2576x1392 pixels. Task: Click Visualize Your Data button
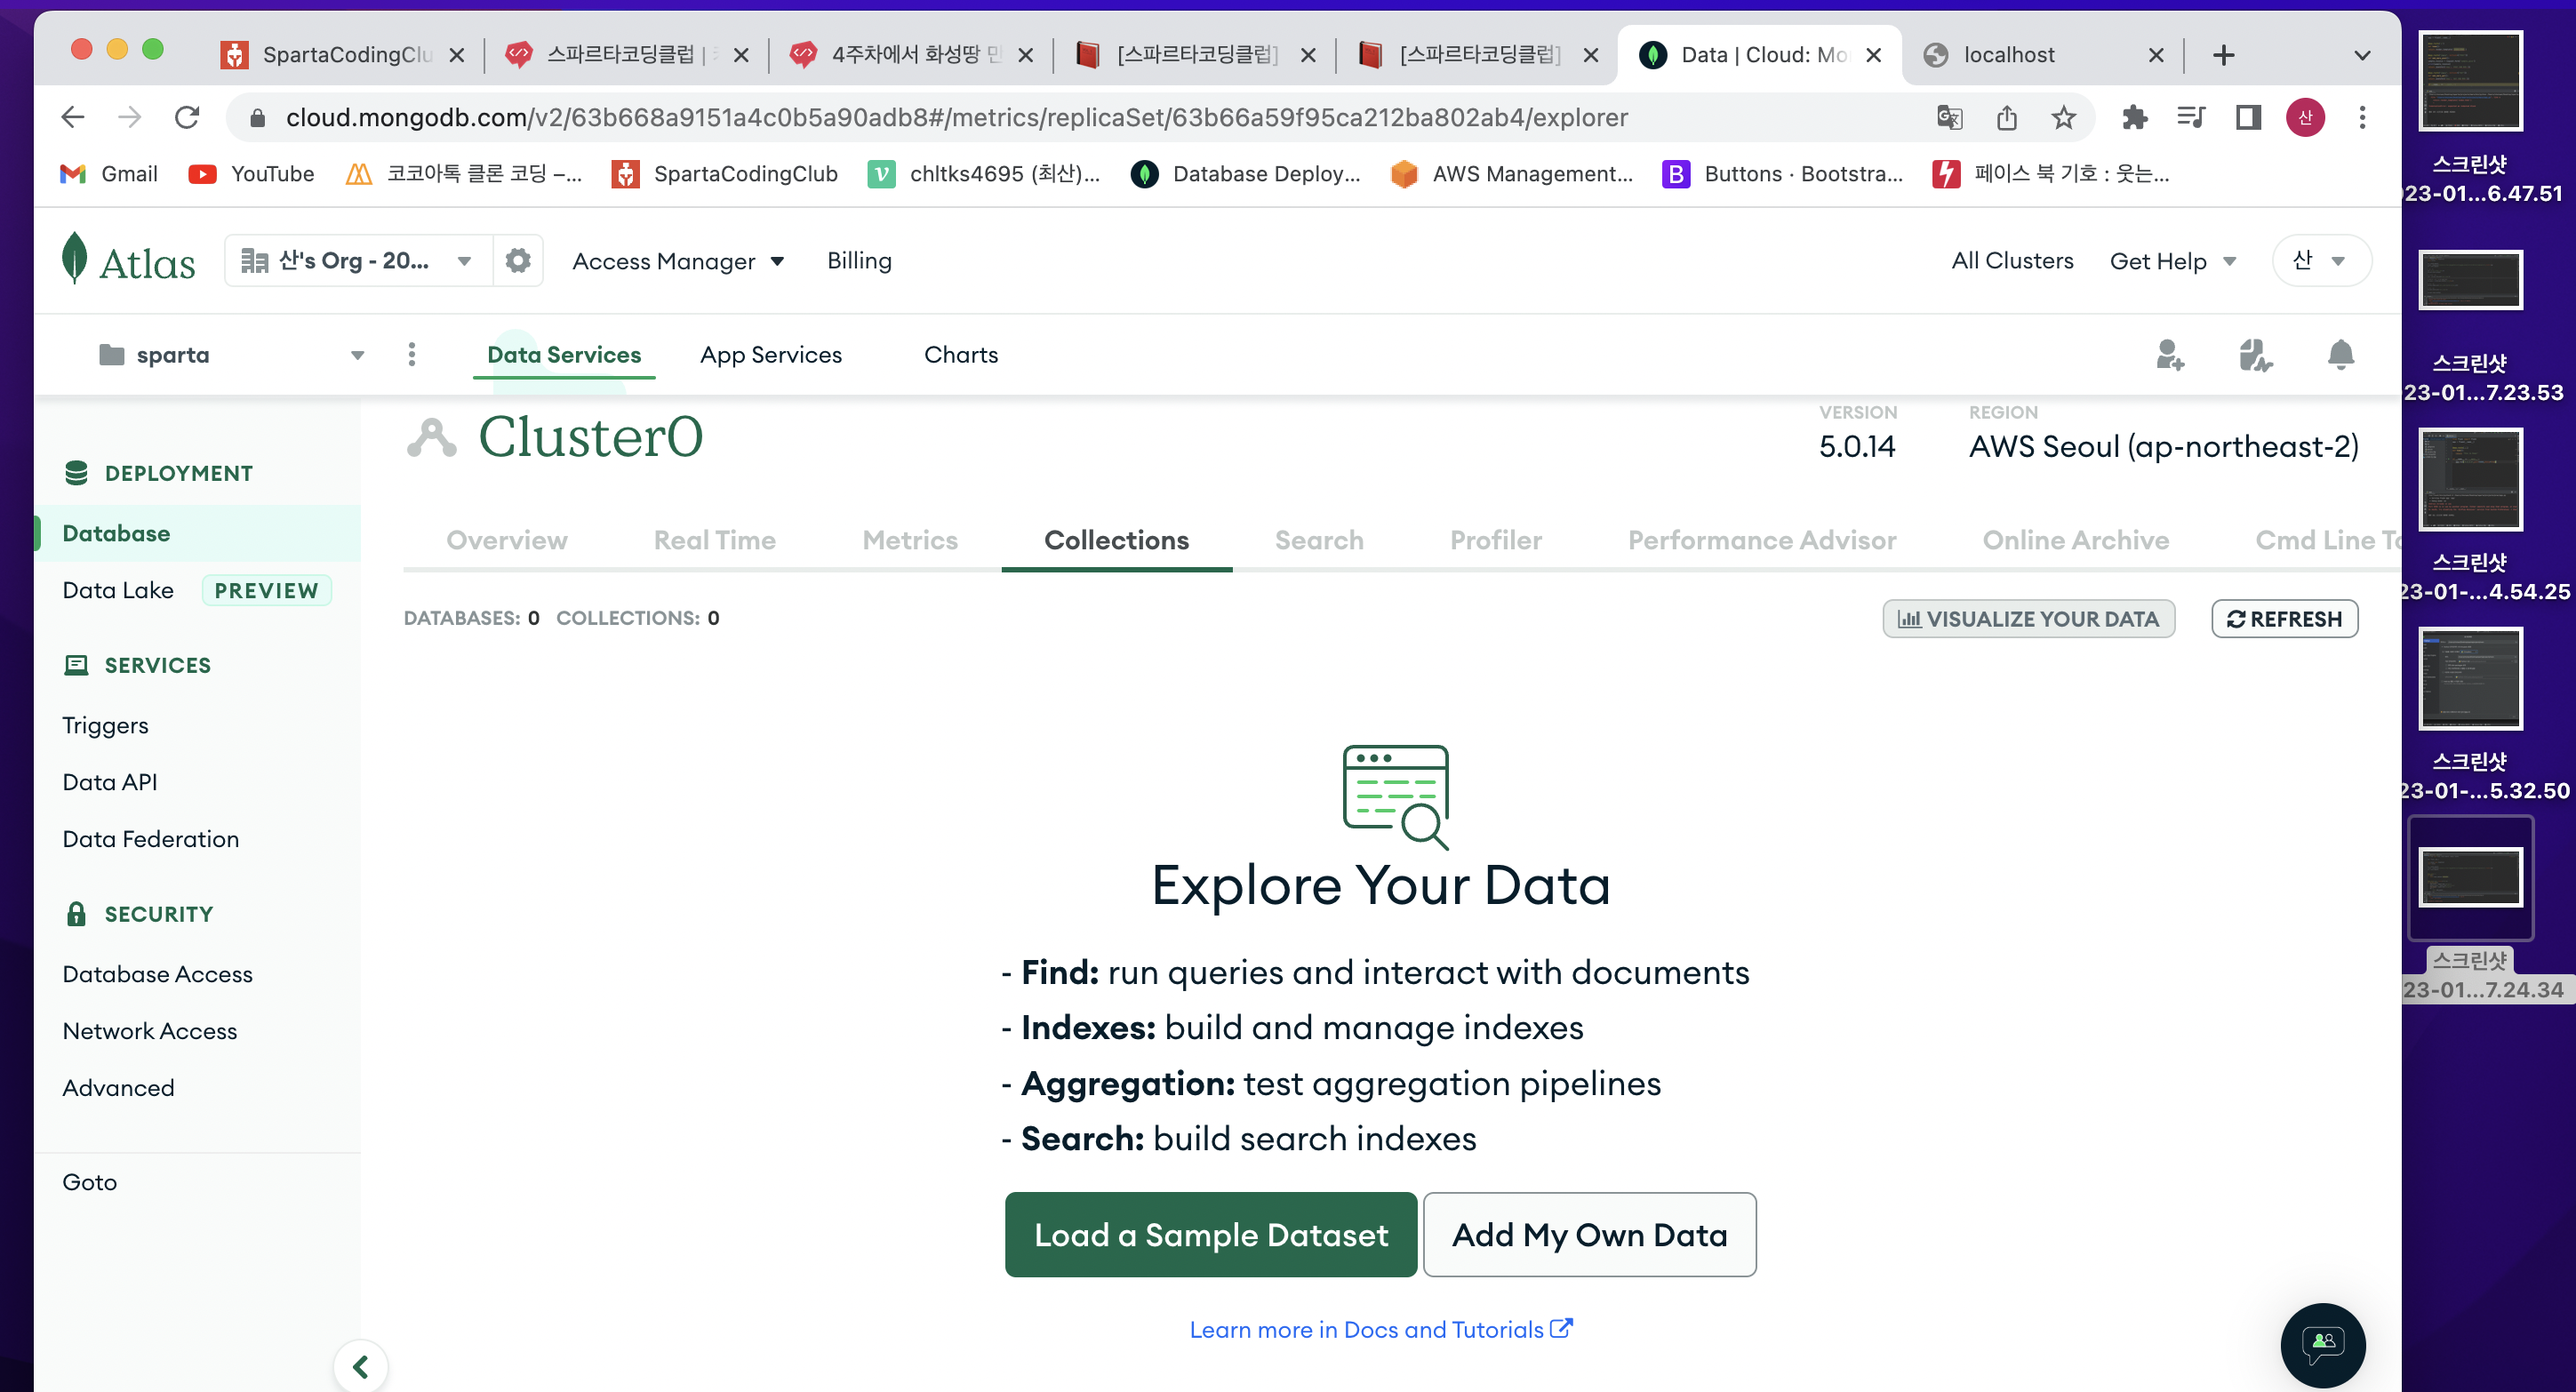pos(2029,618)
